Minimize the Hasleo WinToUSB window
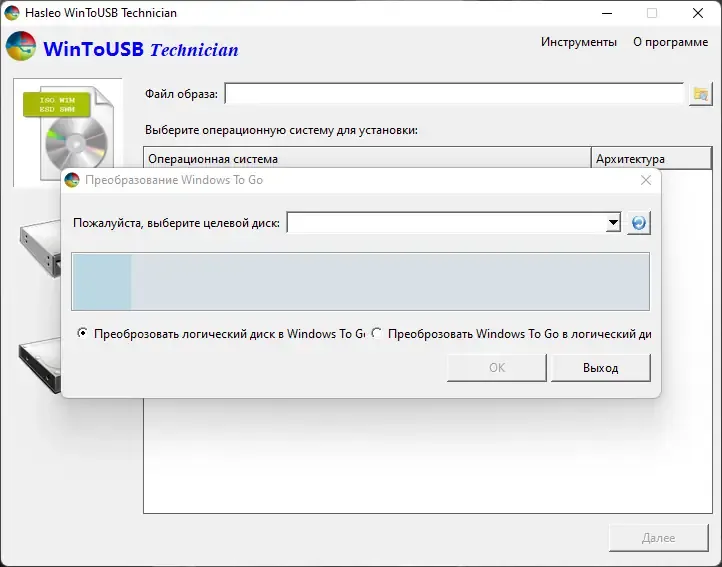The height and width of the screenshot is (567, 722). tap(607, 13)
